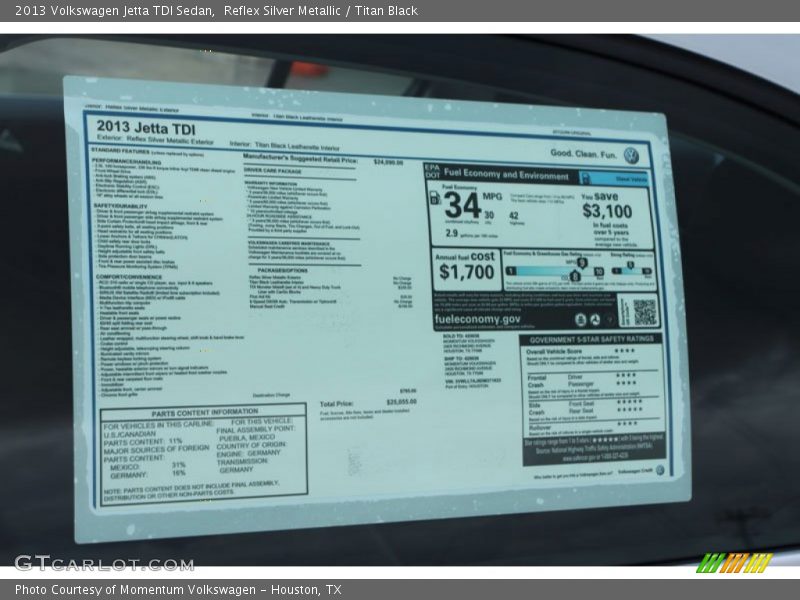Click the small Volkswagen Credit logo at the sticker's bottom

pyautogui.click(x=660, y=470)
